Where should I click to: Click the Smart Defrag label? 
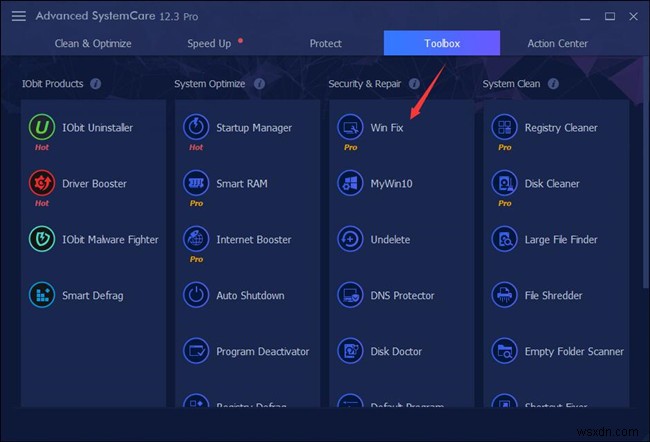click(92, 296)
